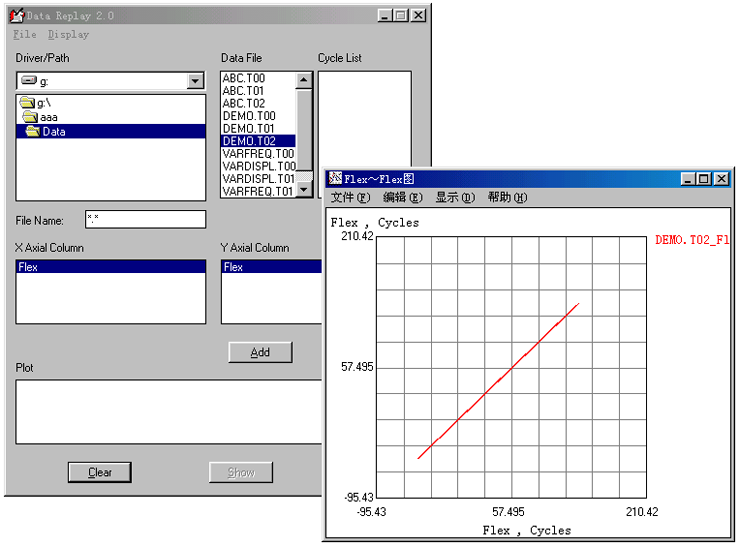
Task: Select the aaa folder
Action: tap(111, 117)
